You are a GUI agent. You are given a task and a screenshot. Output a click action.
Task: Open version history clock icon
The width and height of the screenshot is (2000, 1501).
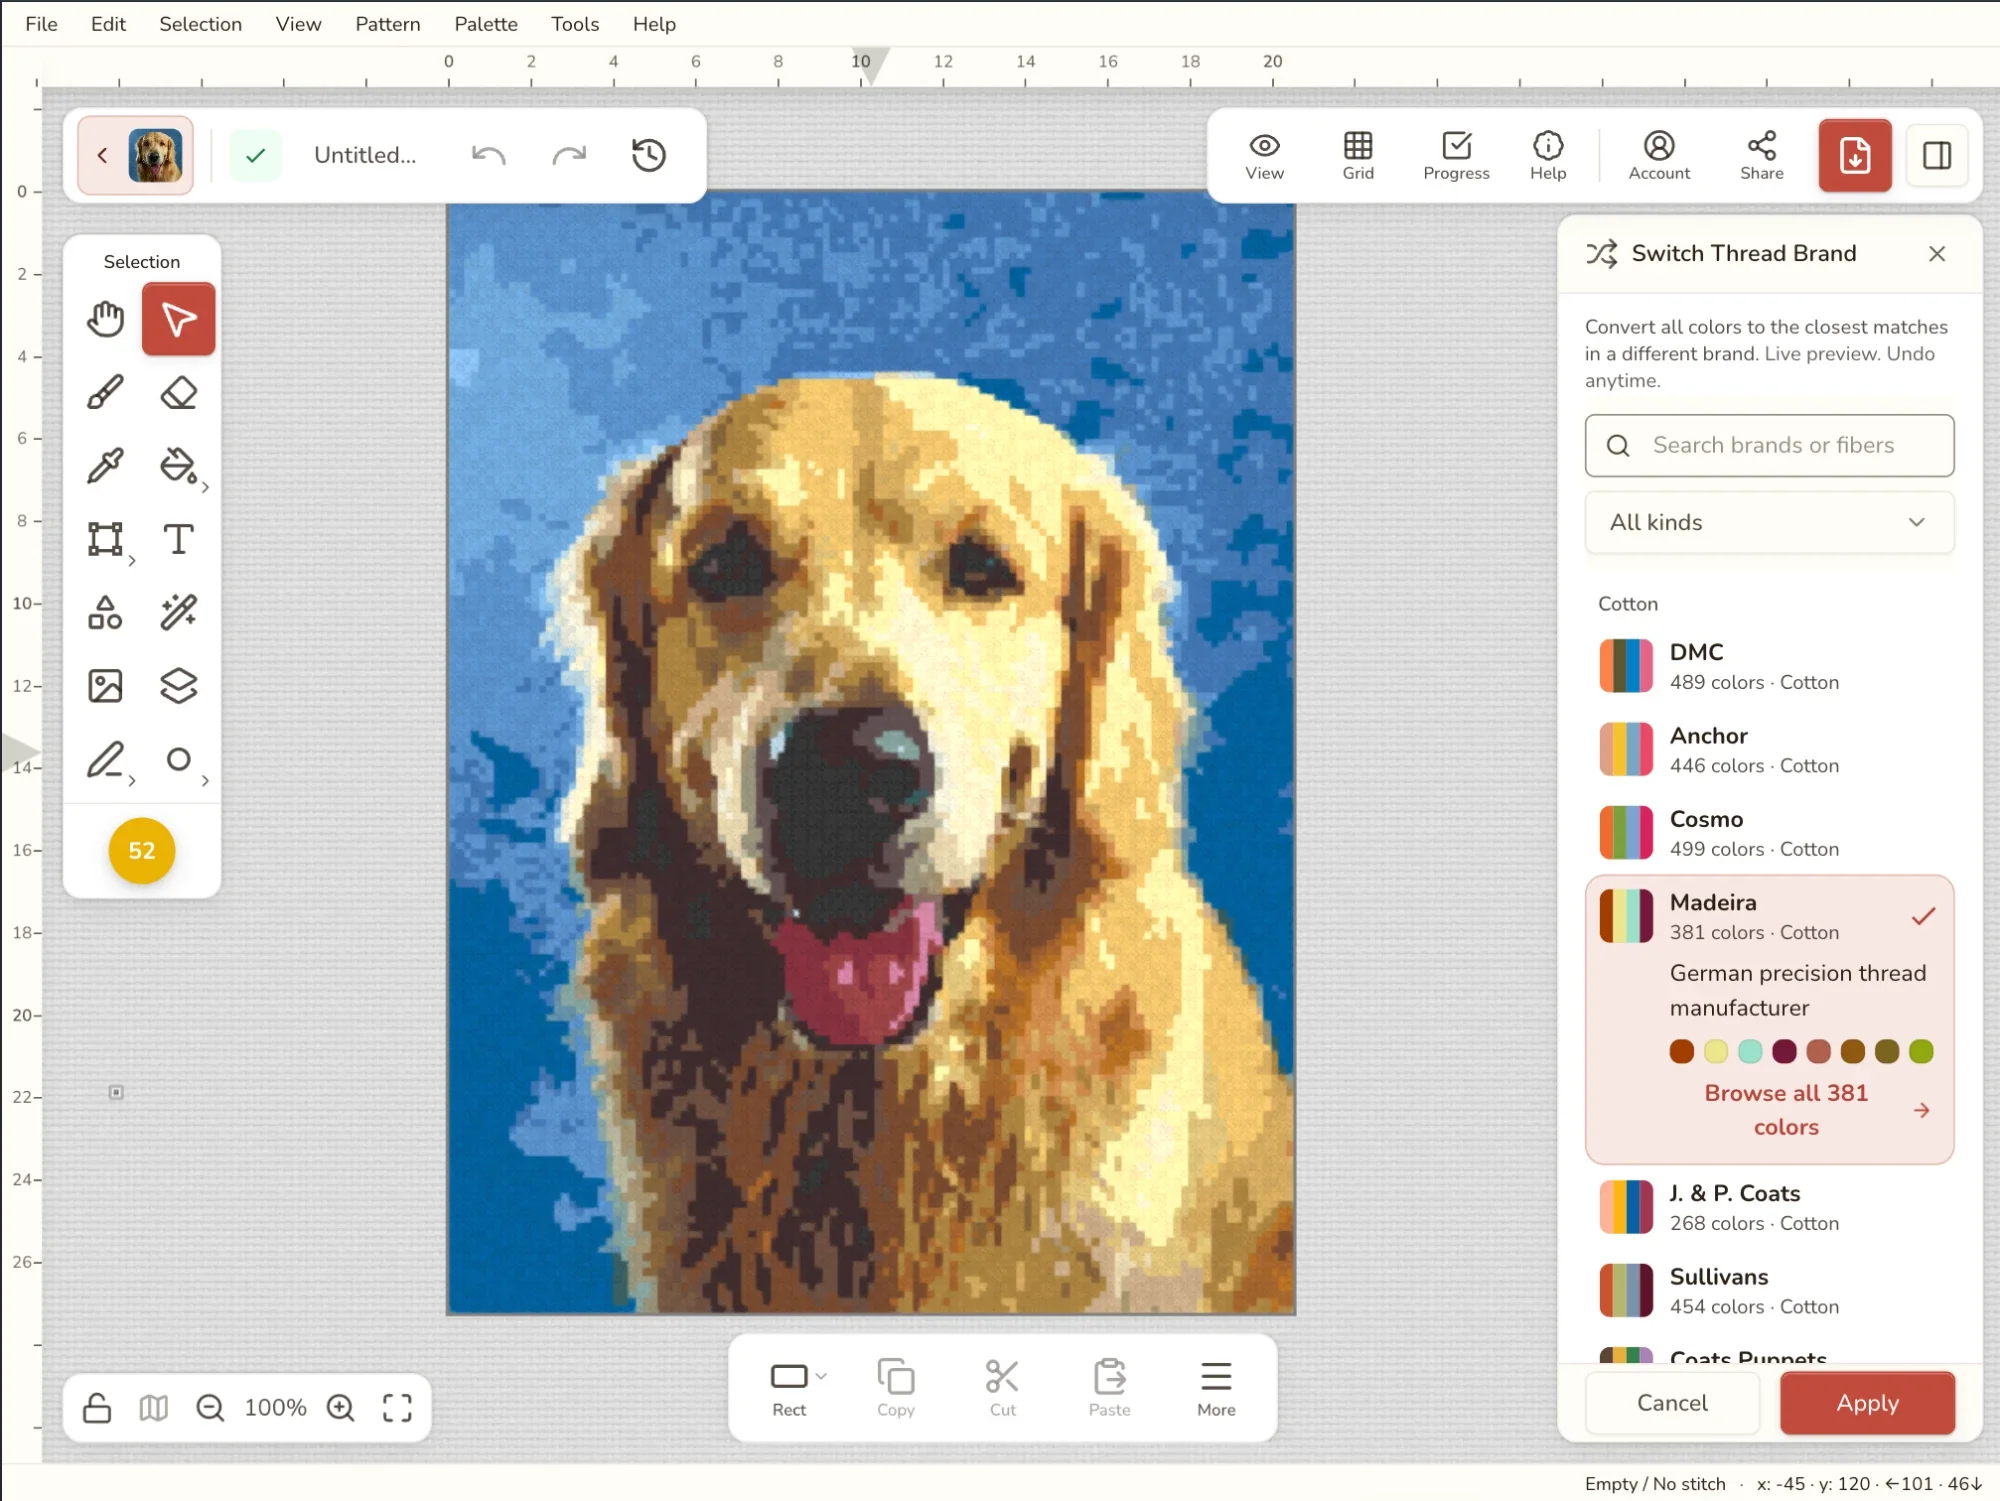[649, 155]
